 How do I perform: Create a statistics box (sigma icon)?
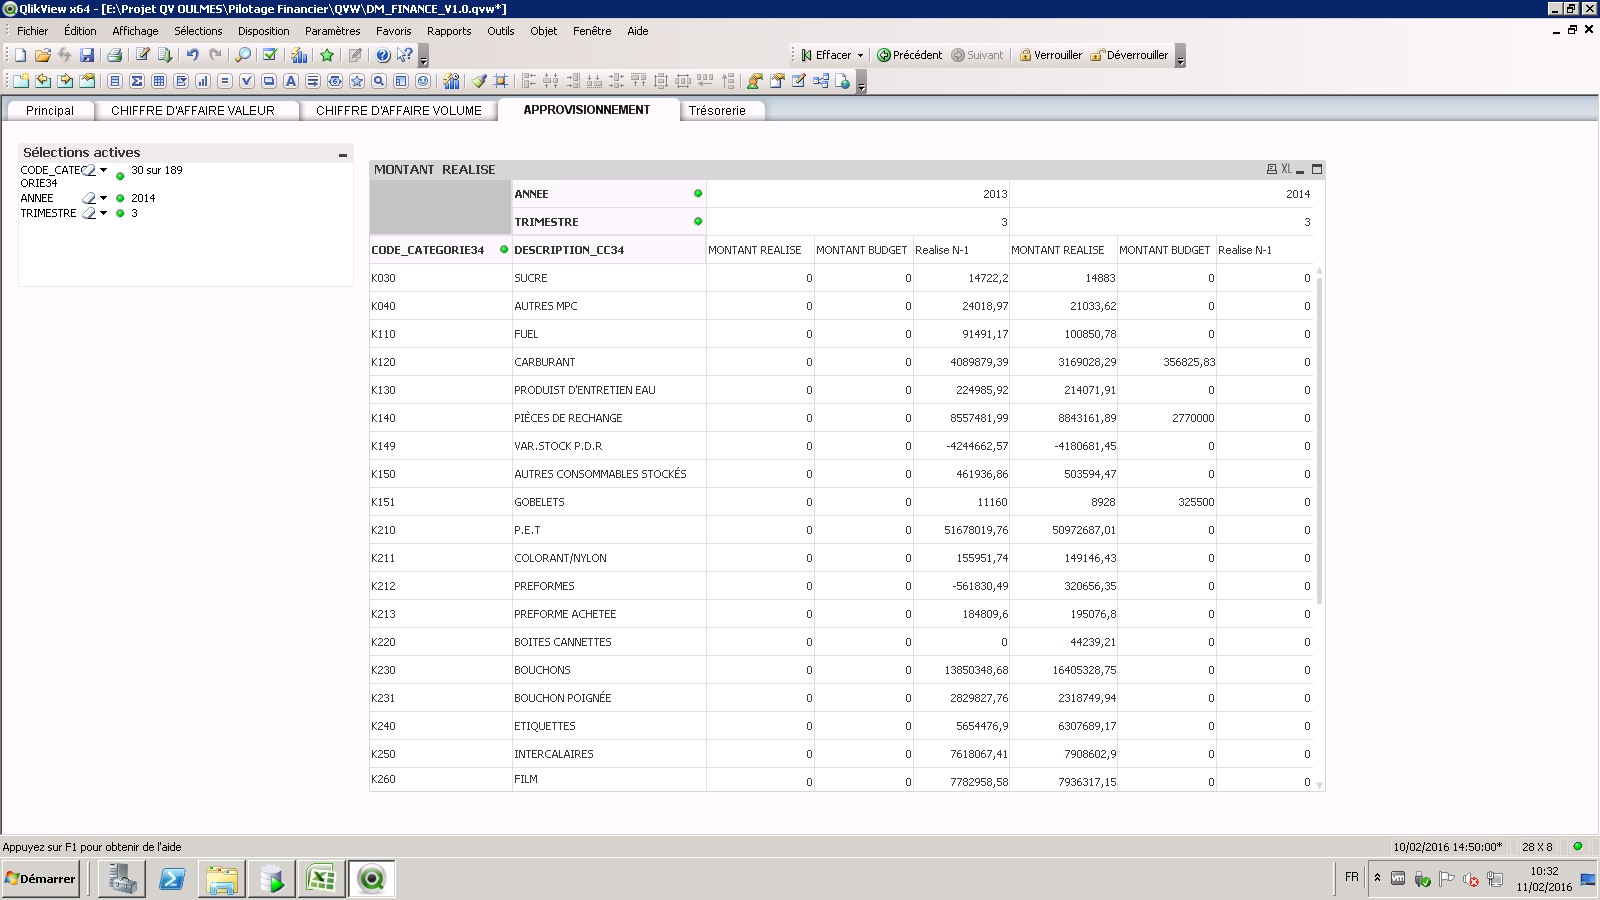137,81
